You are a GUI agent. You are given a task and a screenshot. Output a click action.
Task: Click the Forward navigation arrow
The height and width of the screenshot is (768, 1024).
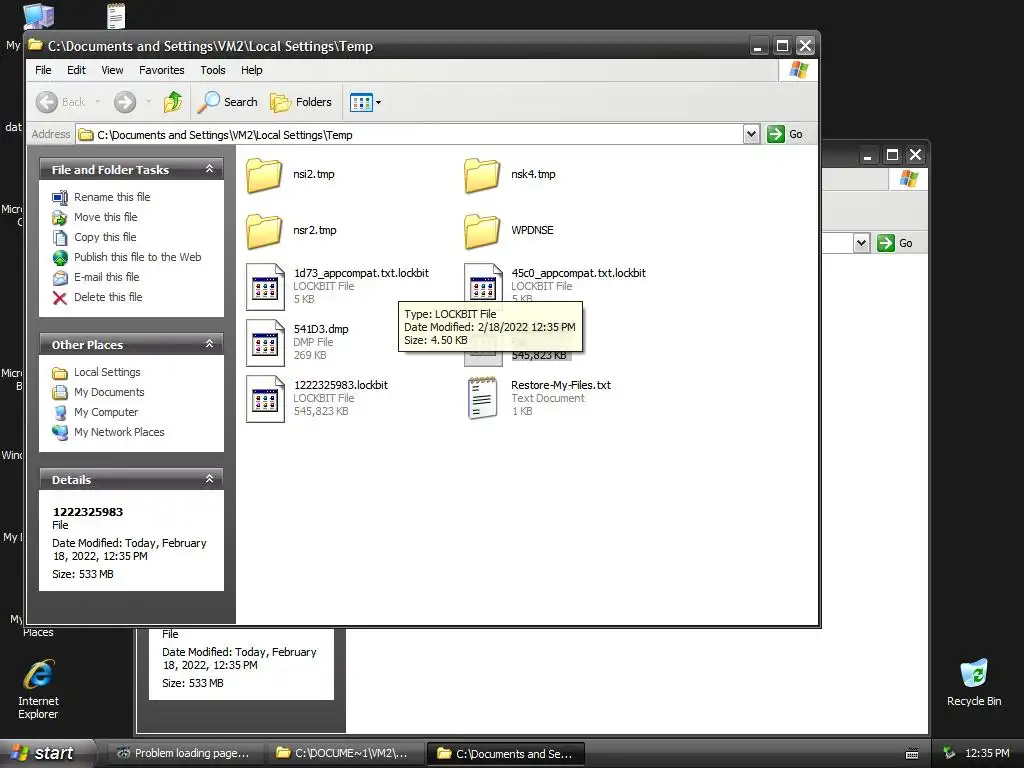tap(125, 102)
